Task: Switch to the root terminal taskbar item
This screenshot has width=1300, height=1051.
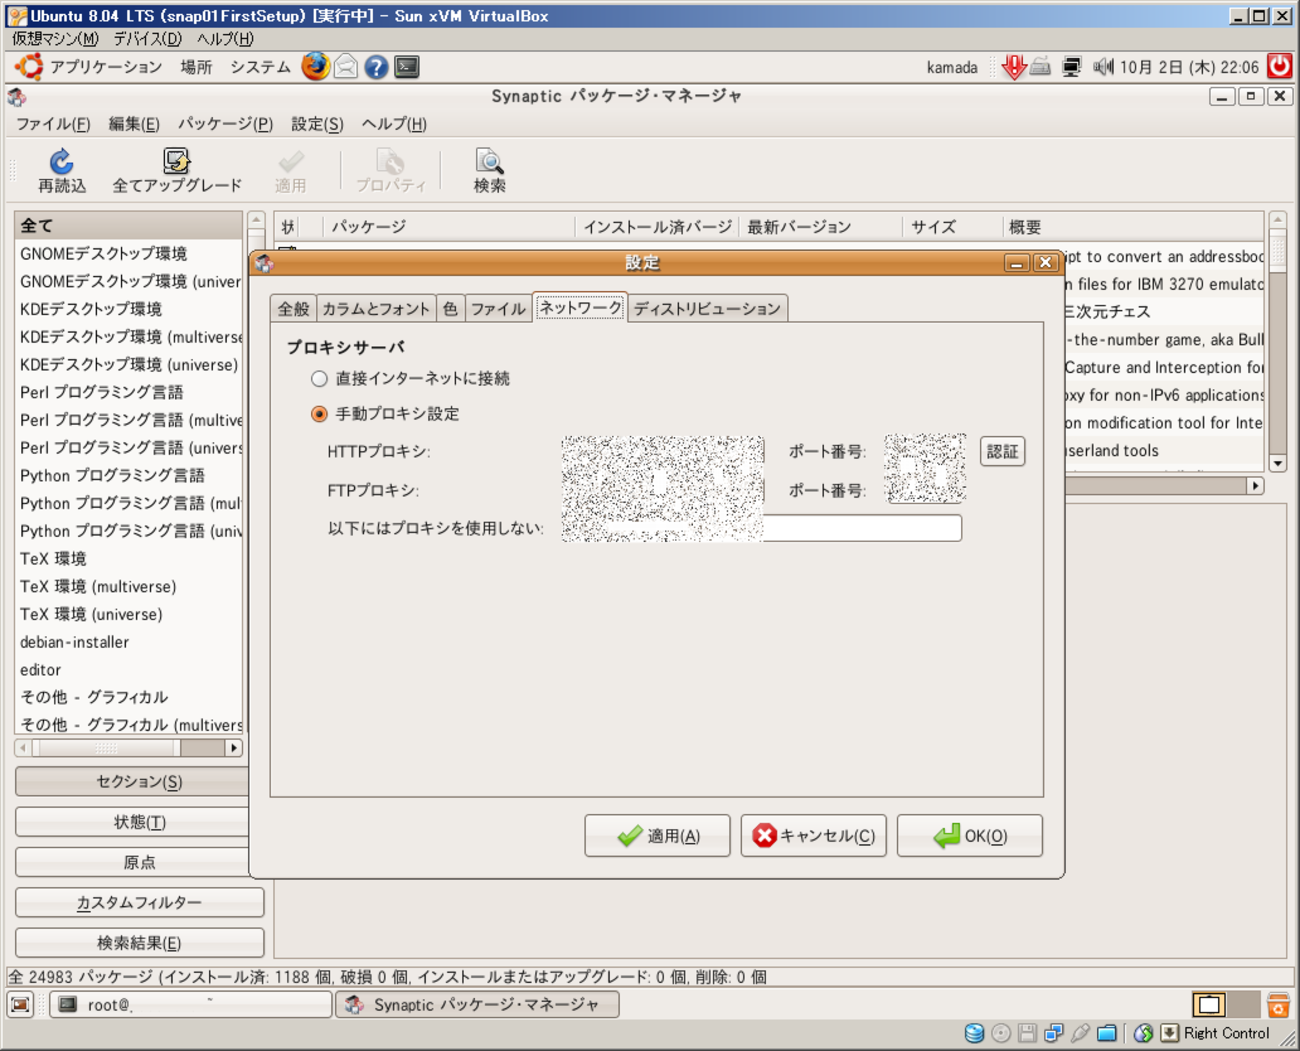Action: (191, 1005)
